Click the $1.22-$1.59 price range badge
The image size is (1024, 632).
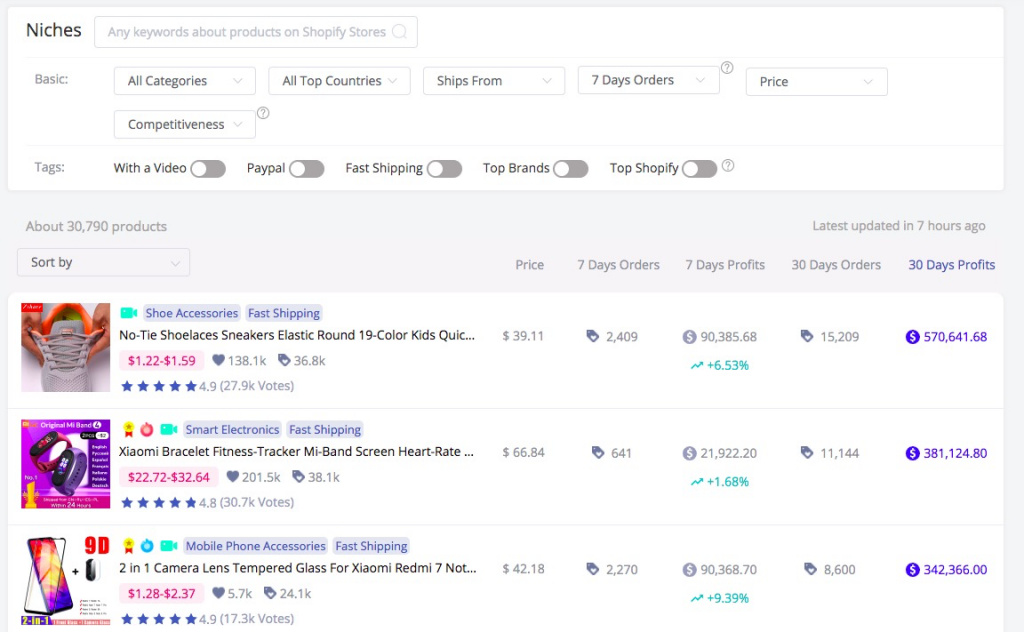(161, 360)
